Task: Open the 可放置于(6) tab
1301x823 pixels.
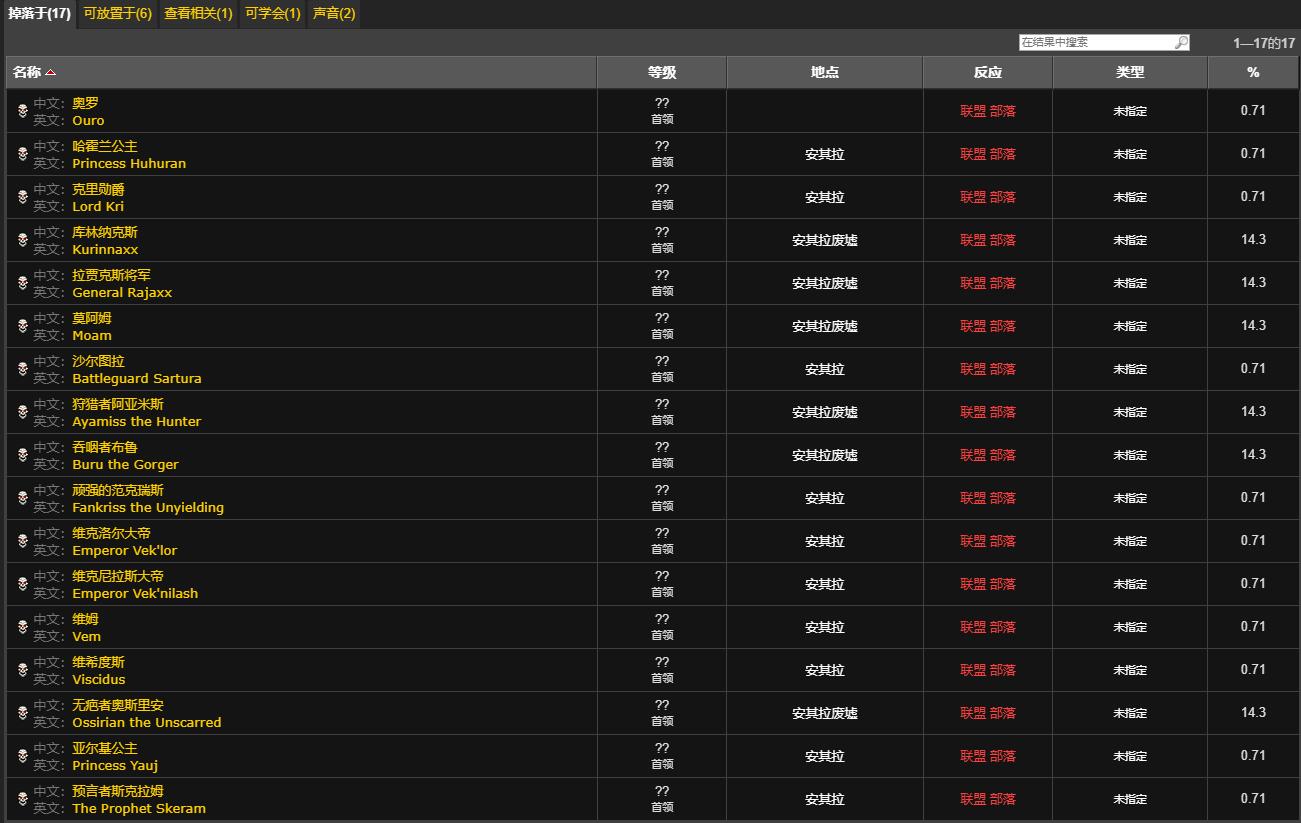Action: click(x=118, y=14)
